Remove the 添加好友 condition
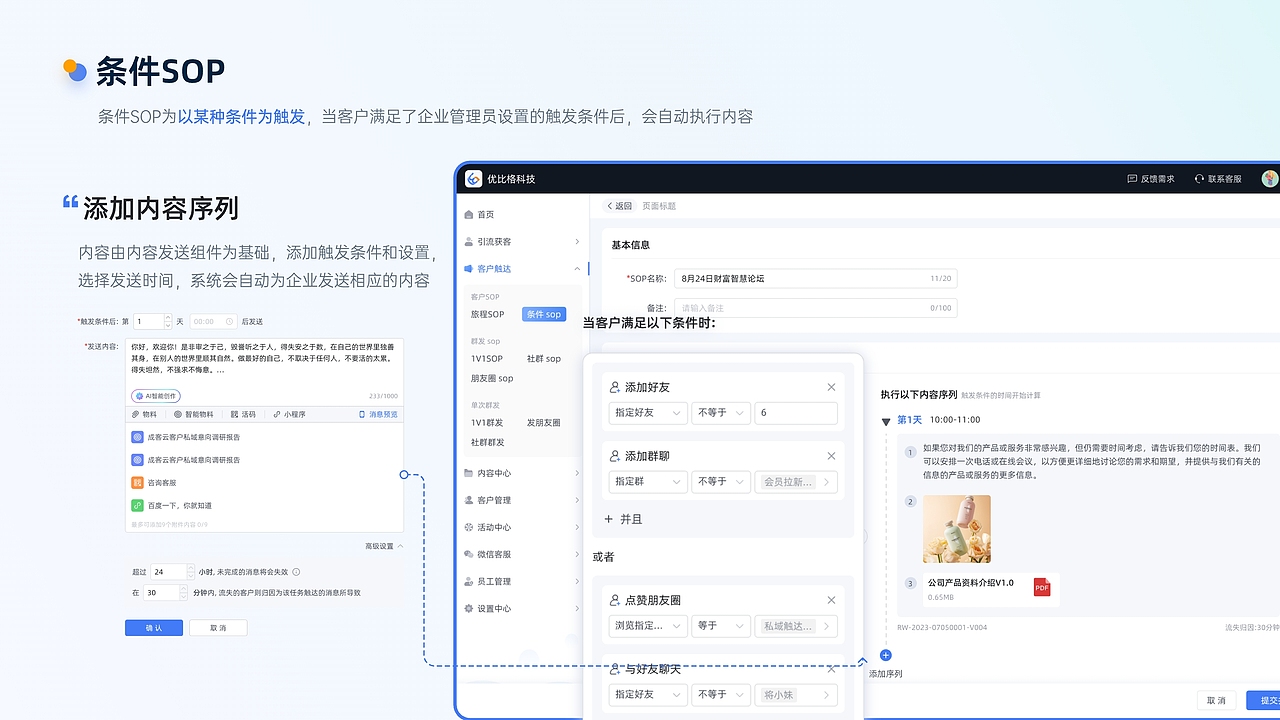The image size is (1280, 720). (x=831, y=387)
